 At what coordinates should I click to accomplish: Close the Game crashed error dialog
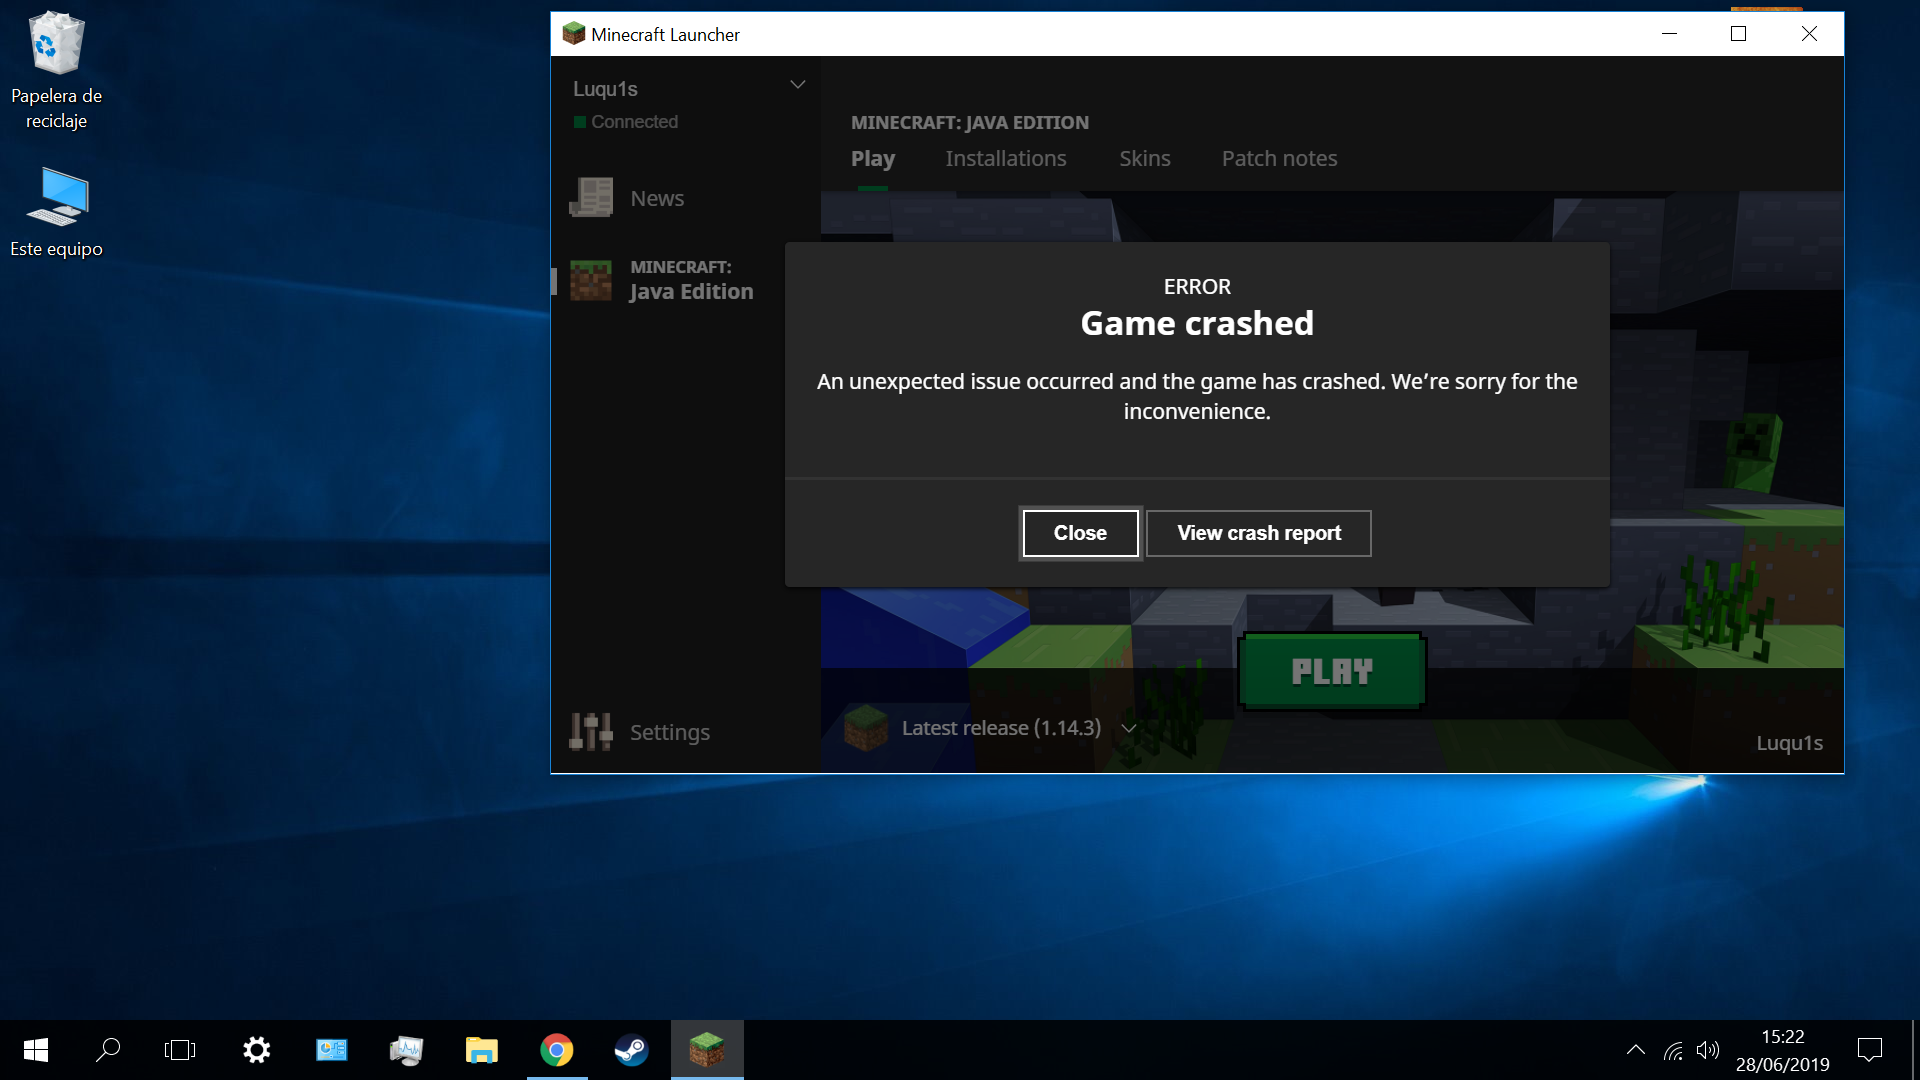1080,533
